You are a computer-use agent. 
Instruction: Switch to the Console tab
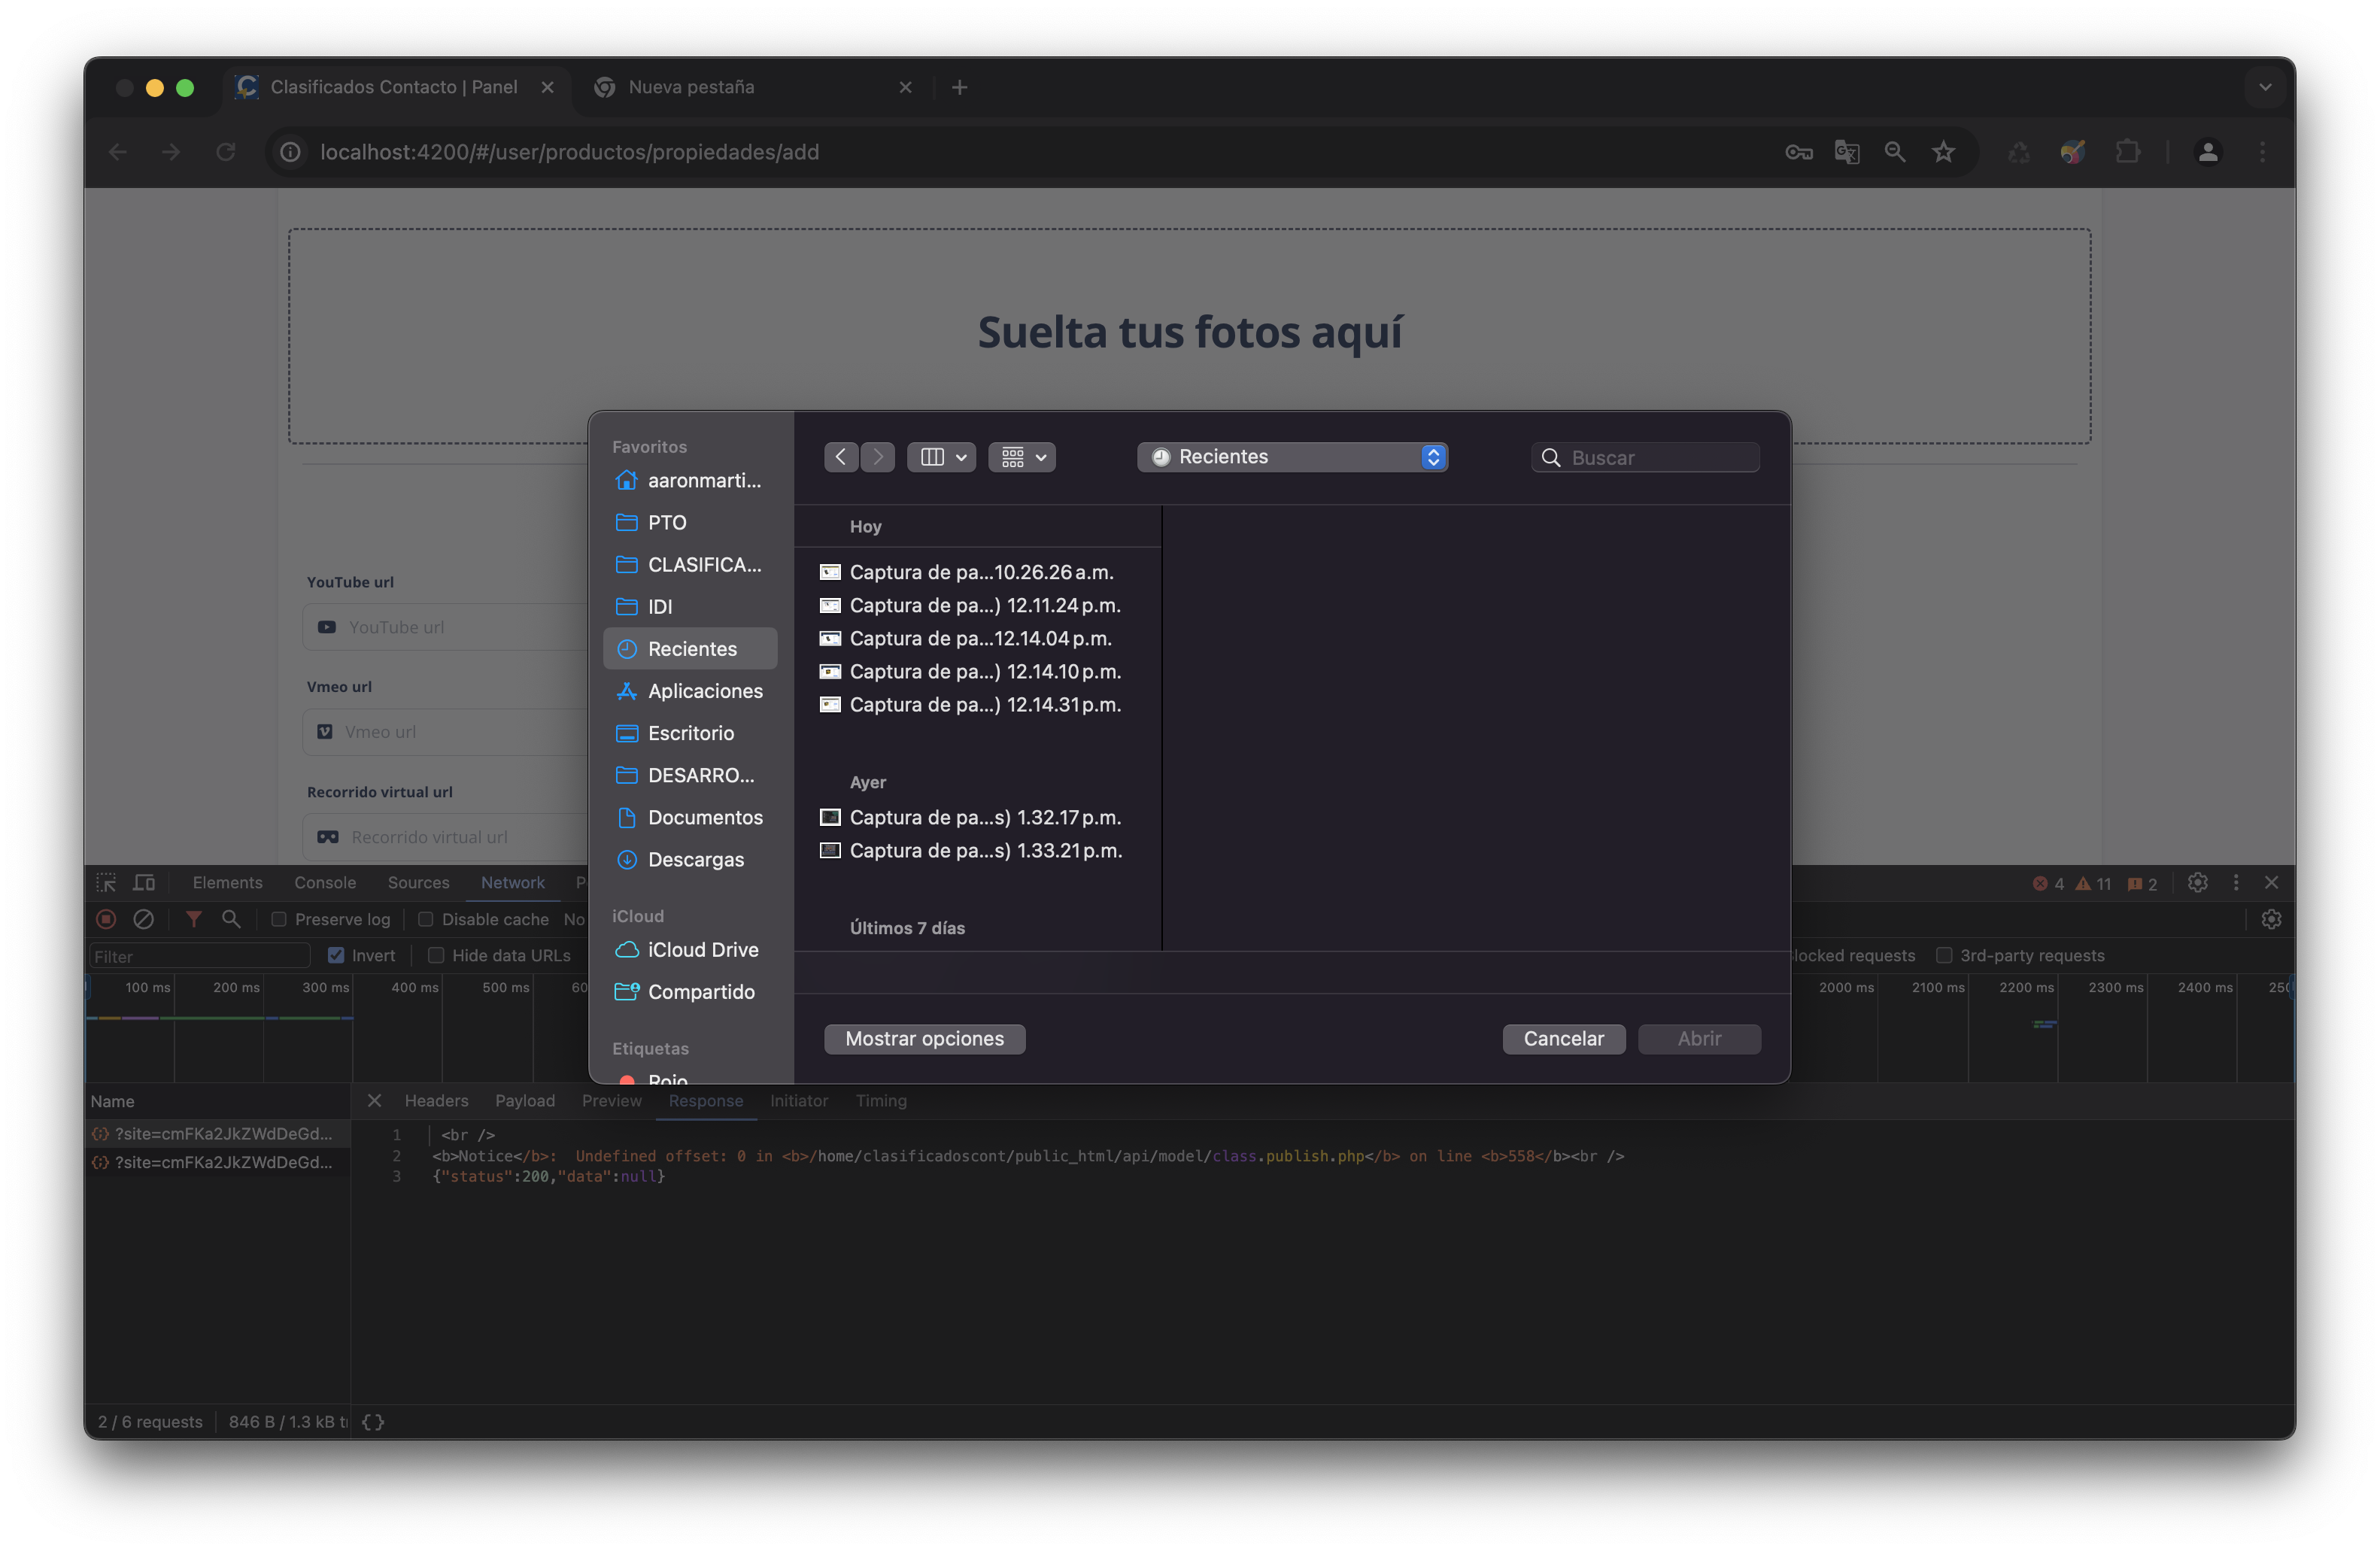(x=325, y=882)
